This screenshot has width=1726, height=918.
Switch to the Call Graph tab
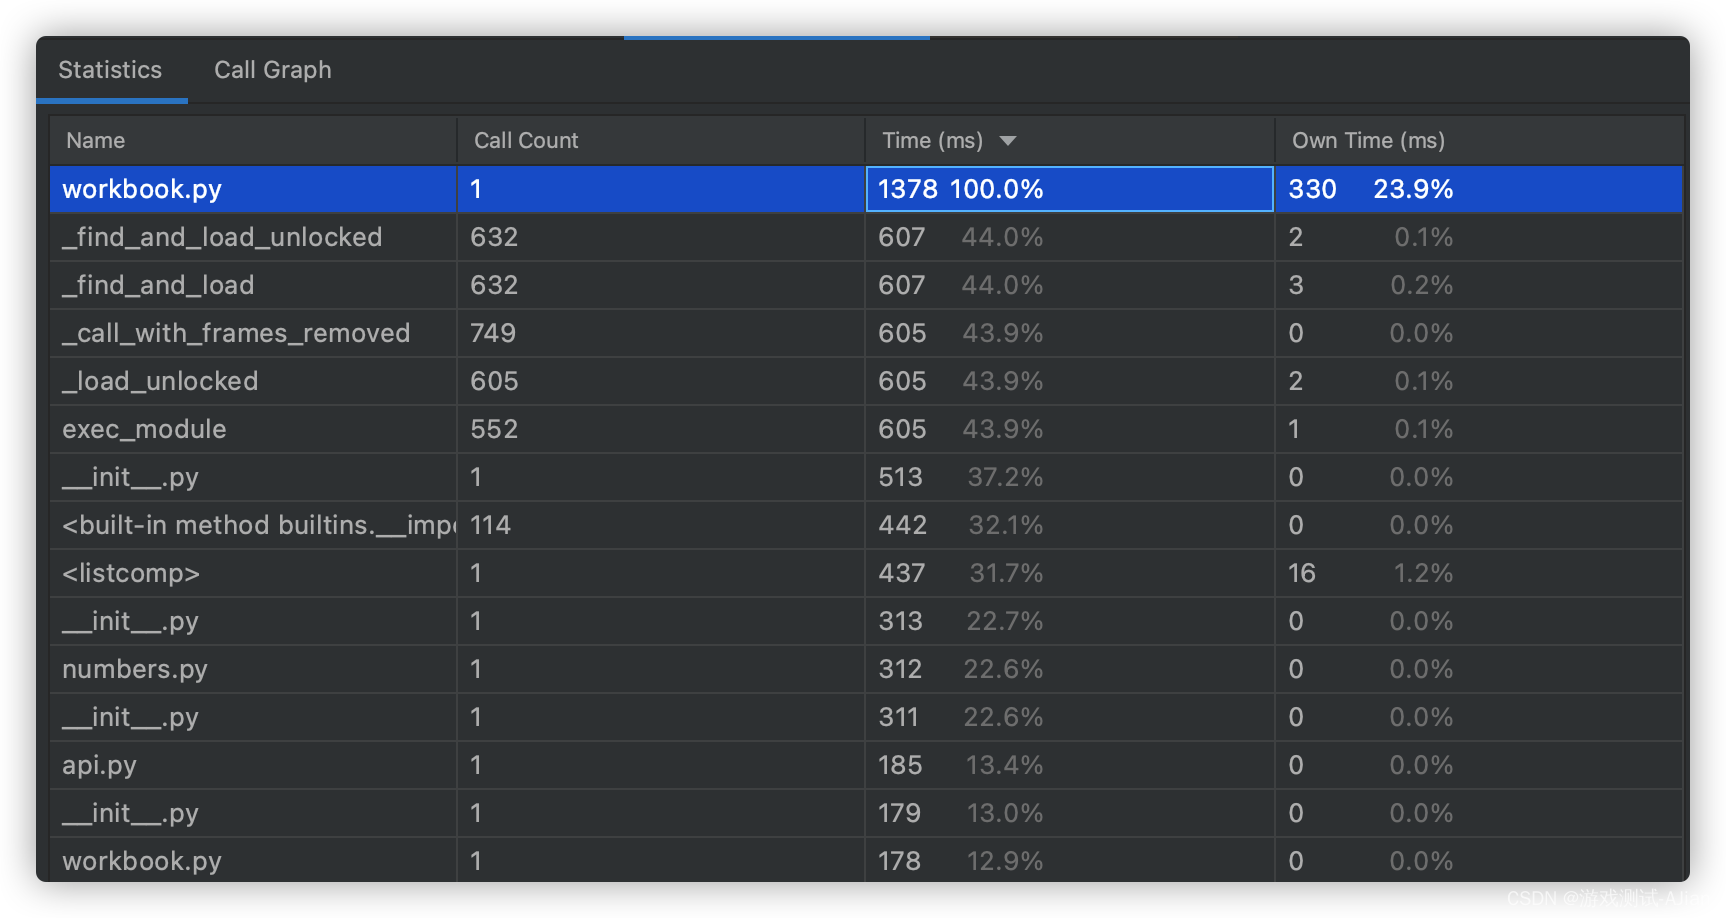pyautogui.click(x=272, y=69)
